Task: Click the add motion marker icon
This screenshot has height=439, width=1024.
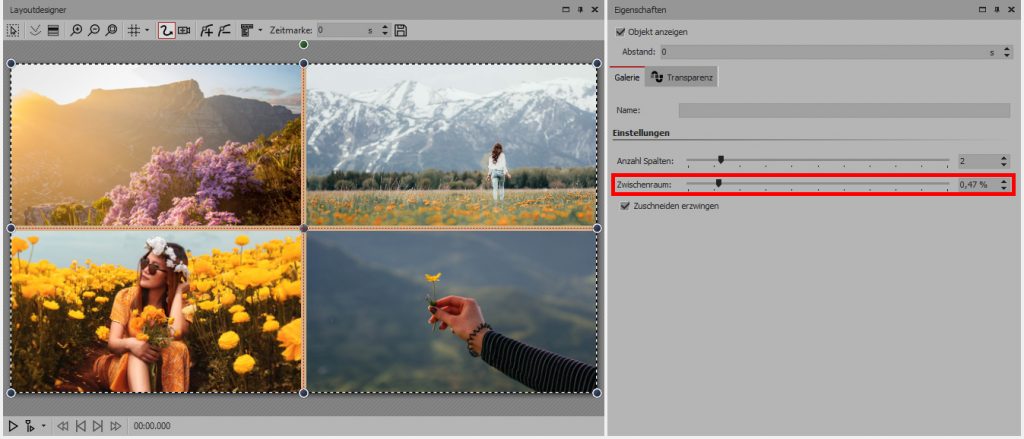Action: coord(206,31)
